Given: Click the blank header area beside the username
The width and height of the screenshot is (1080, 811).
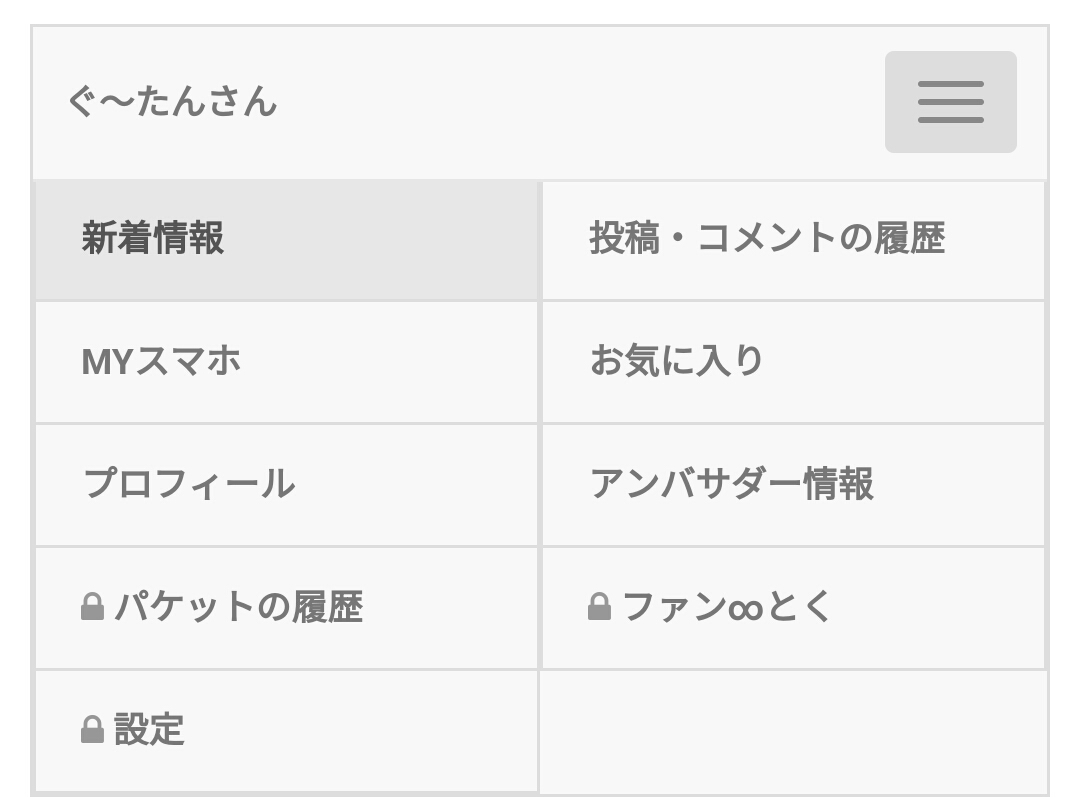Looking at the screenshot, I should coord(580,102).
